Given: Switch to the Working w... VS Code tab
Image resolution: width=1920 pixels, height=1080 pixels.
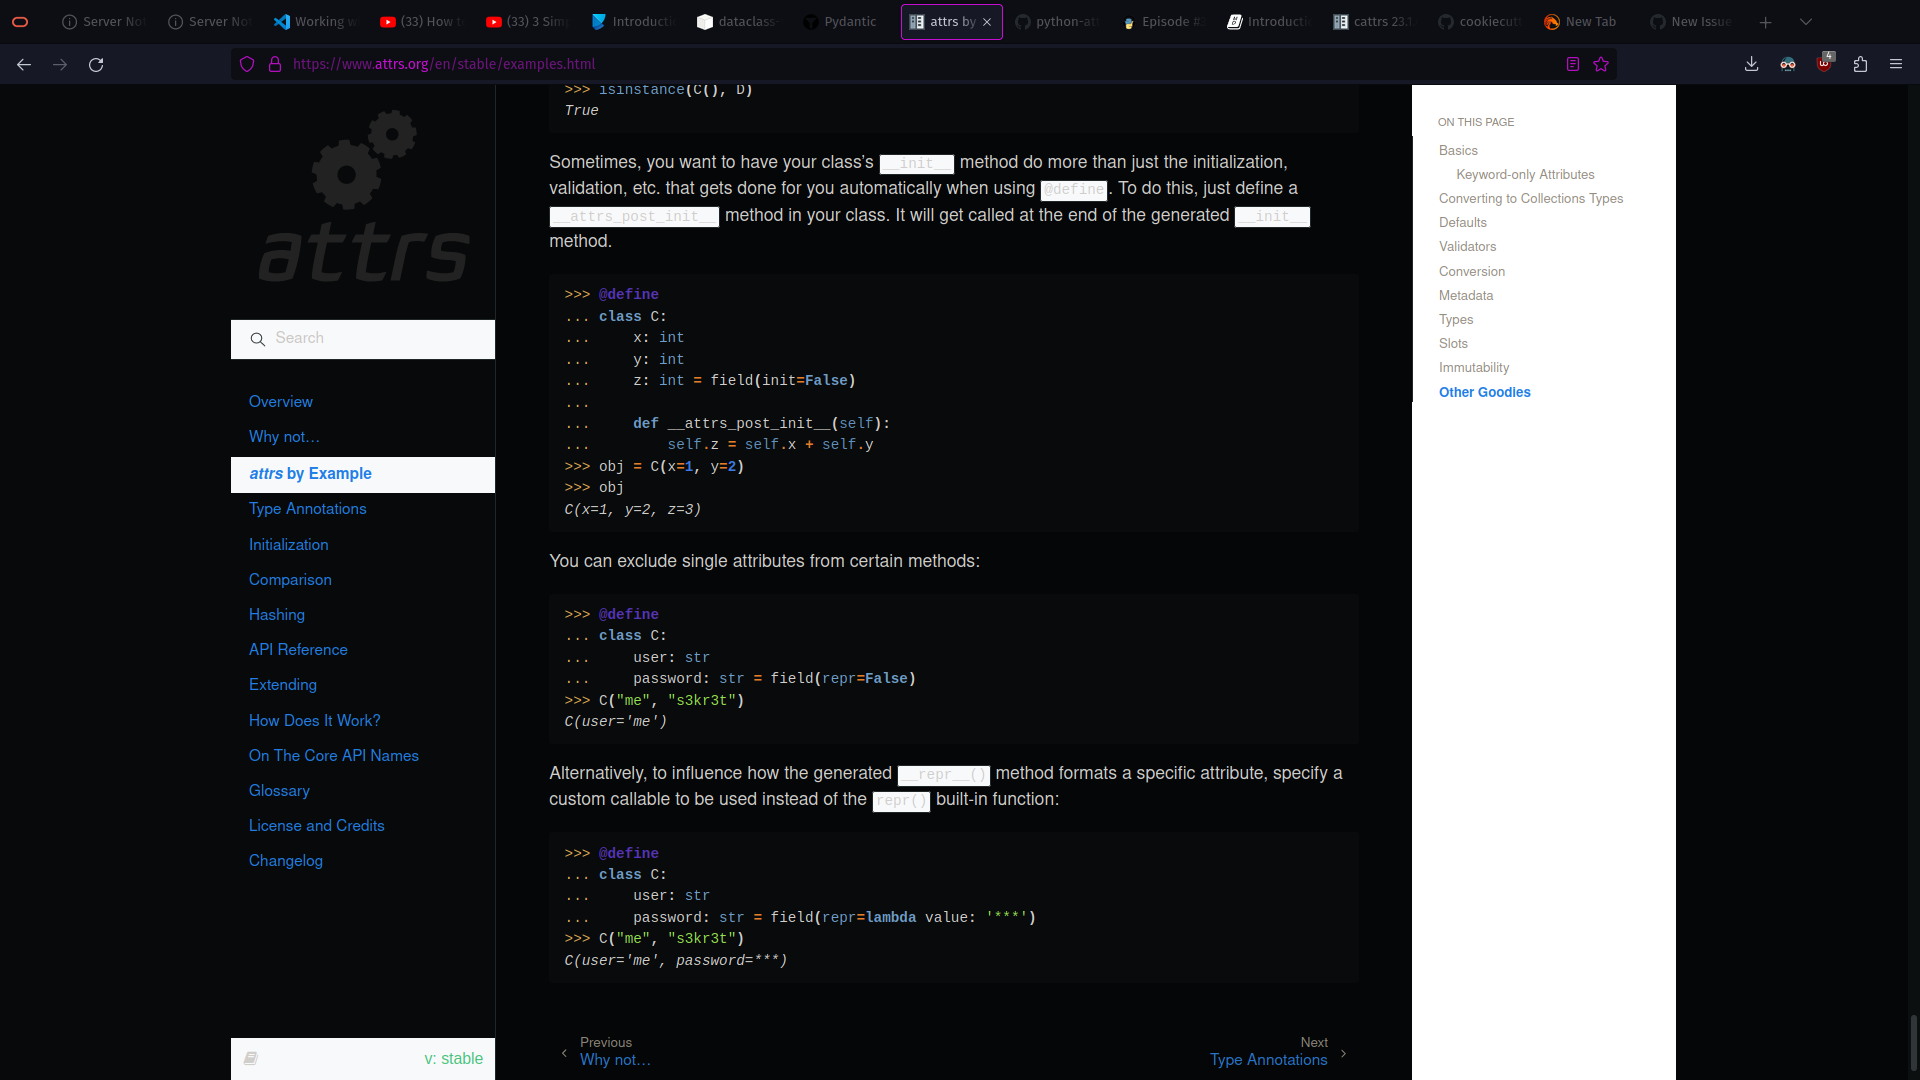Looking at the screenshot, I should pos(316,22).
